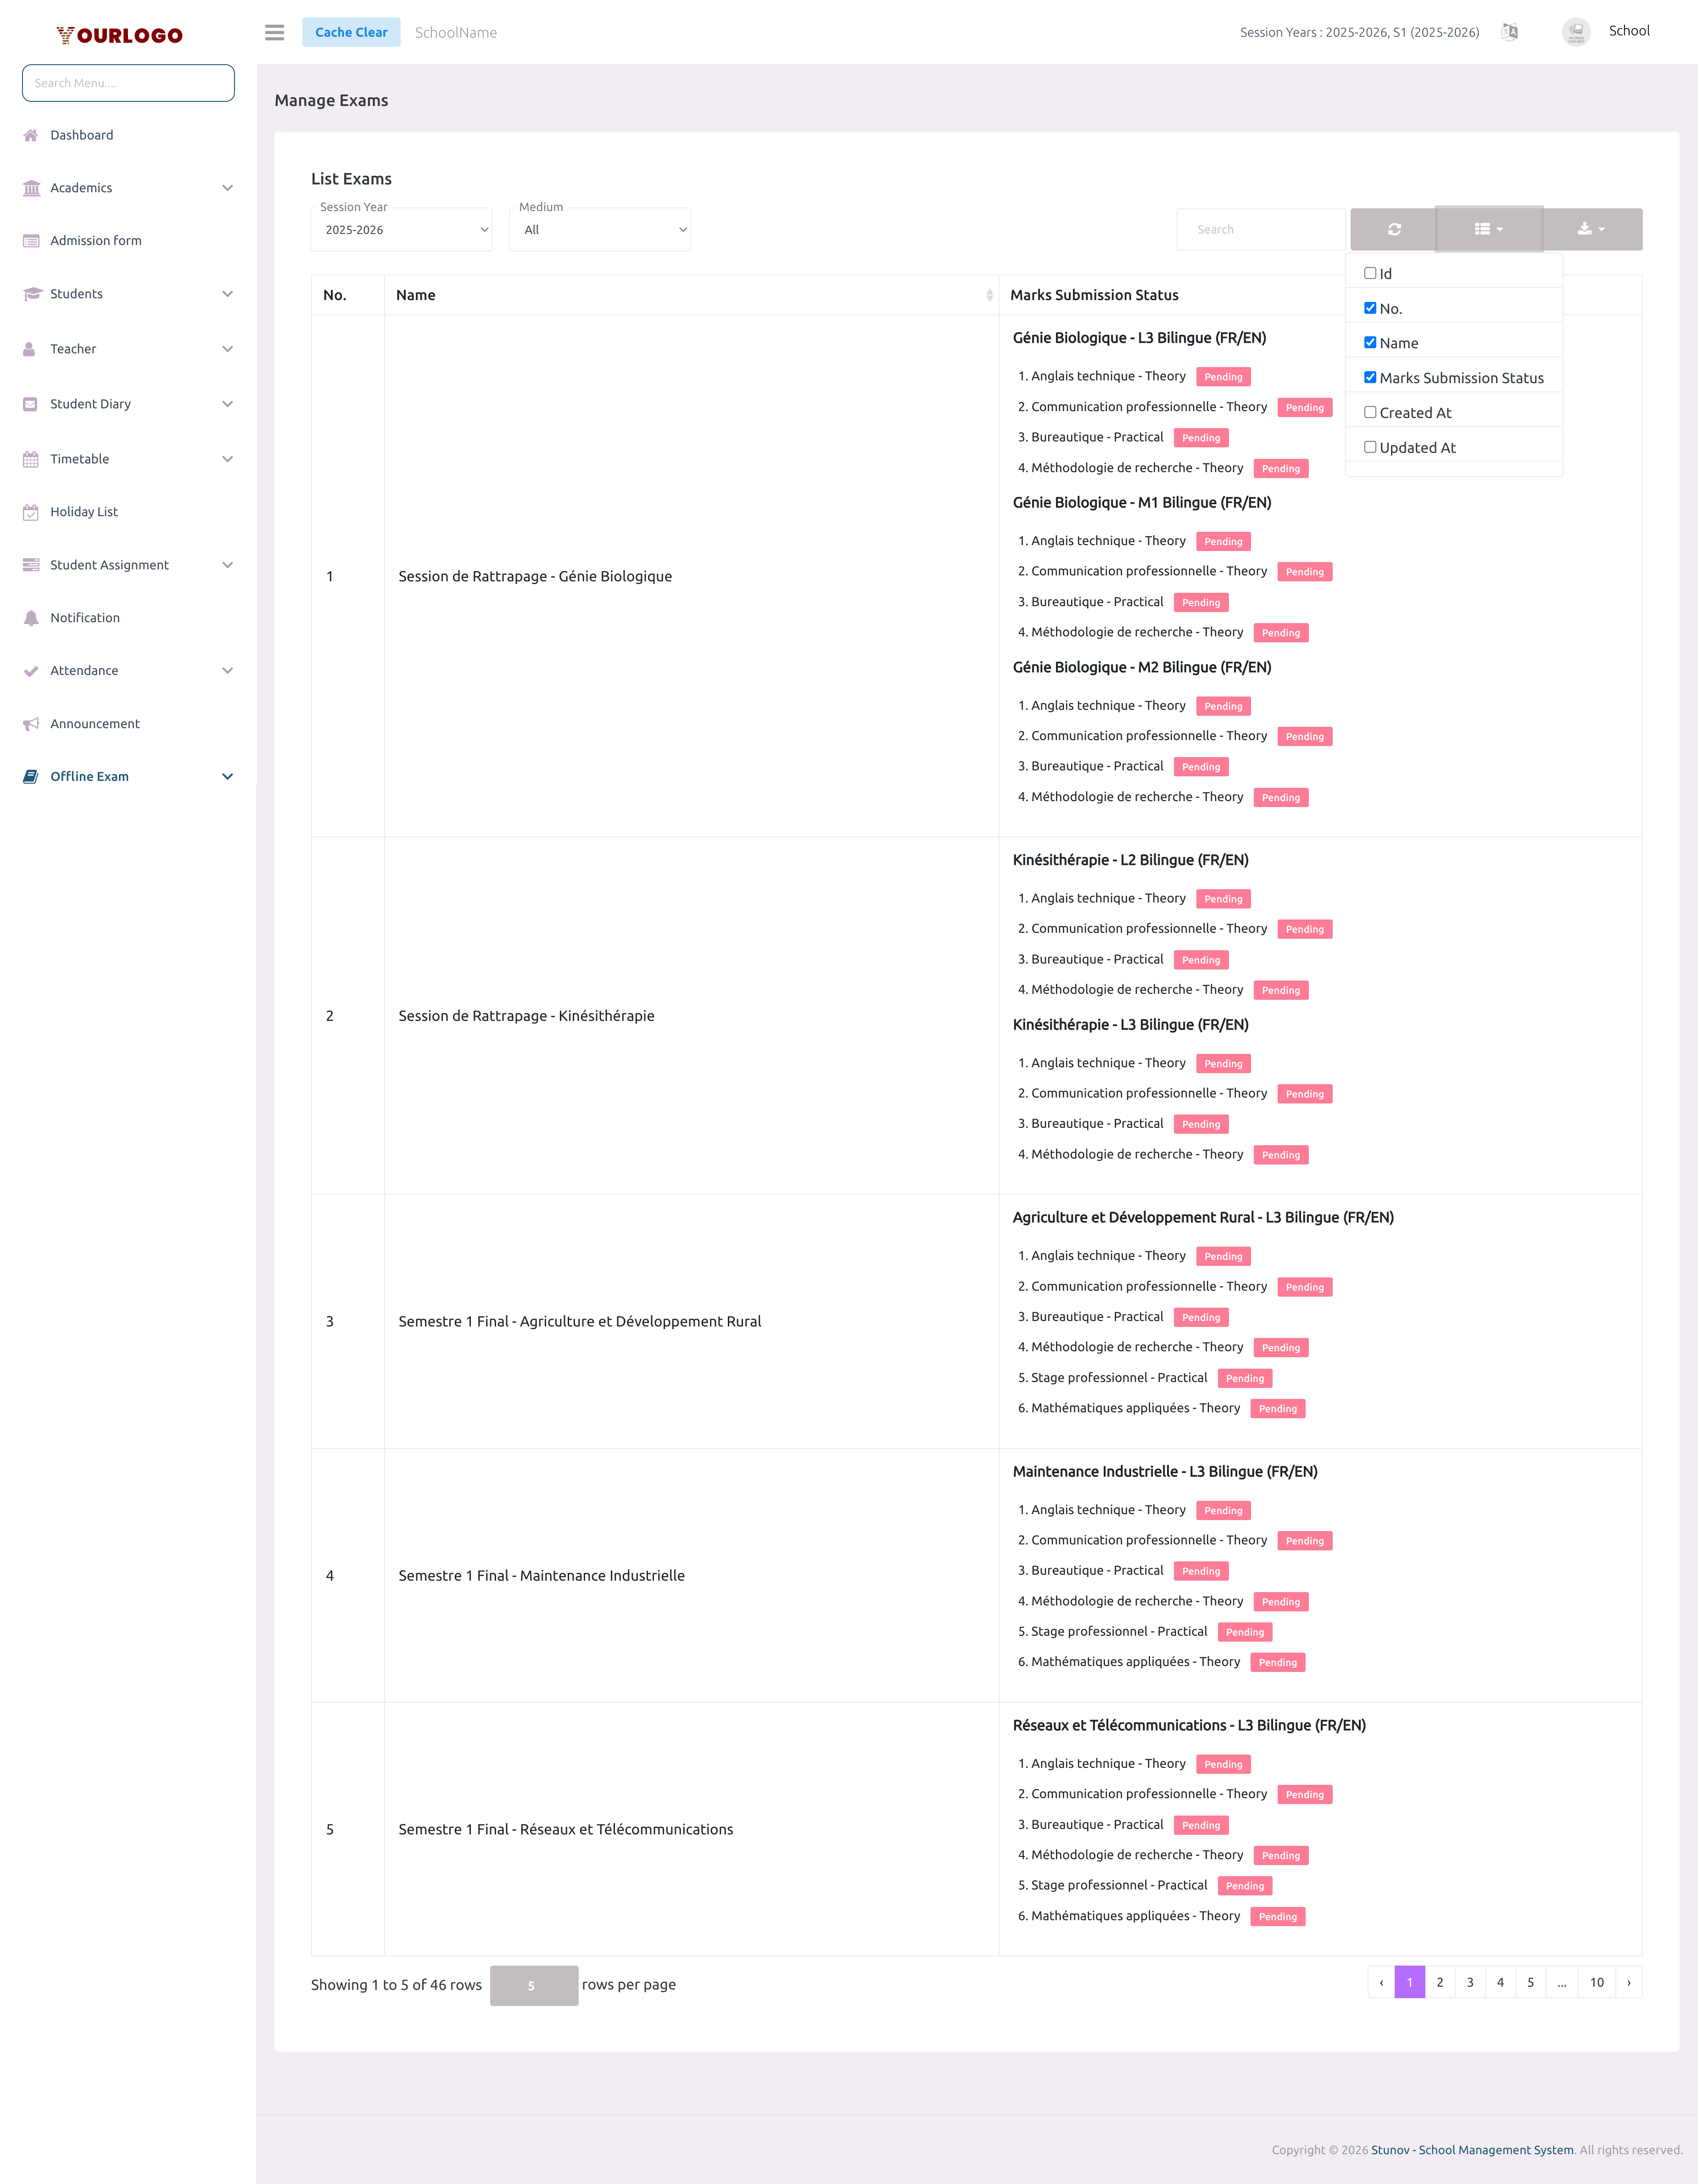
Task: Click the refresh table icon
Action: 1394,228
